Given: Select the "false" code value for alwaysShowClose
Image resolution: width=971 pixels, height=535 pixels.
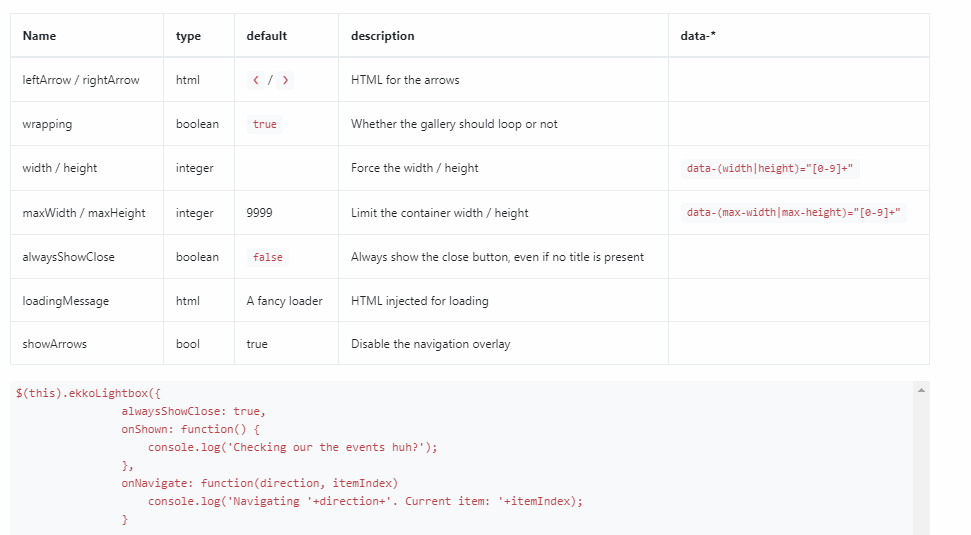Looking at the screenshot, I should [268, 257].
